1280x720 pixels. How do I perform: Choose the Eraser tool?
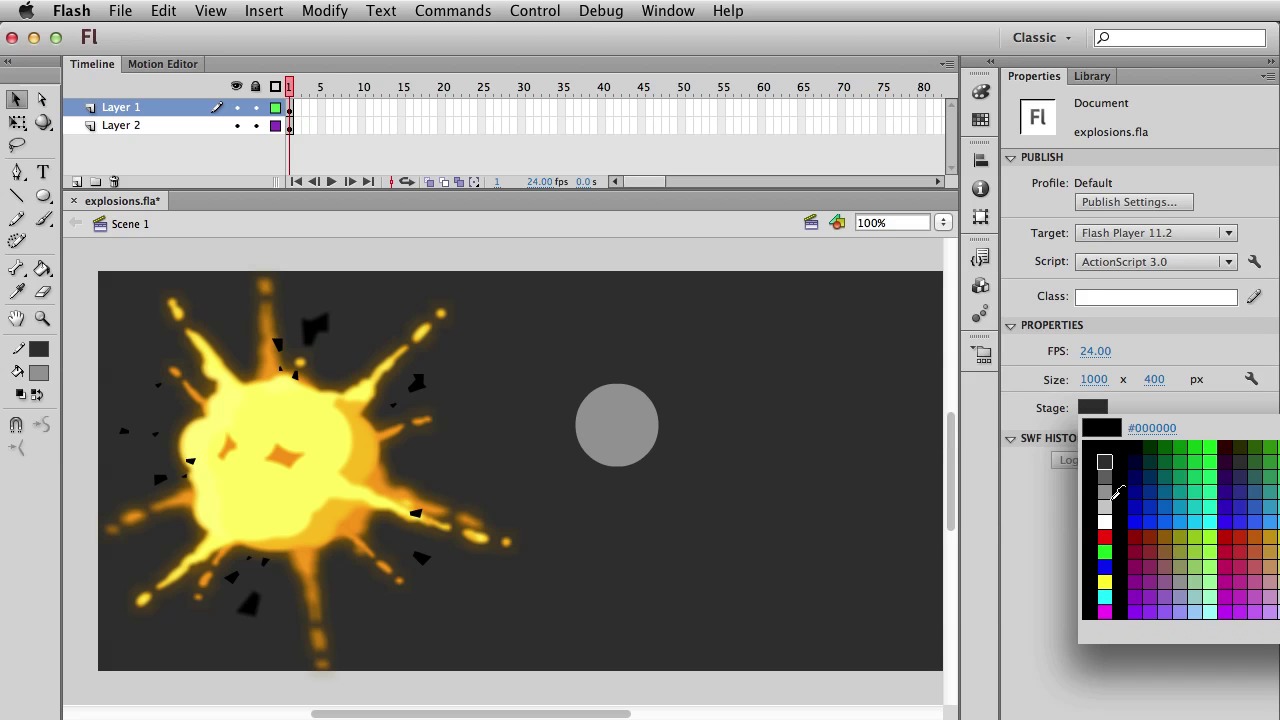coord(43,292)
